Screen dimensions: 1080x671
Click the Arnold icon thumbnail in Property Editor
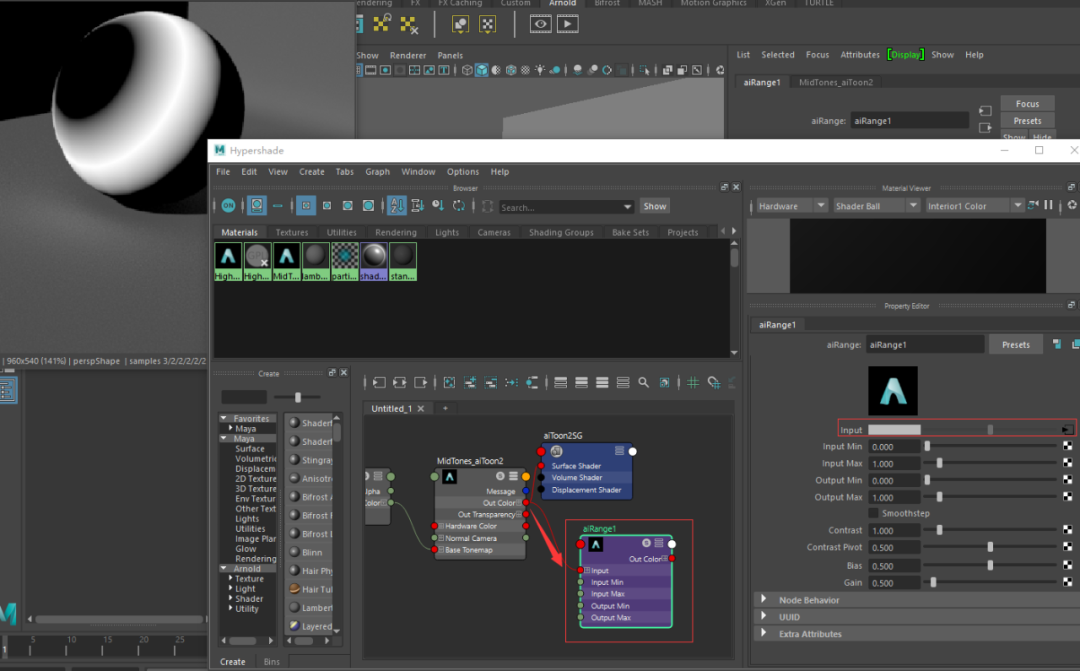click(x=893, y=391)
